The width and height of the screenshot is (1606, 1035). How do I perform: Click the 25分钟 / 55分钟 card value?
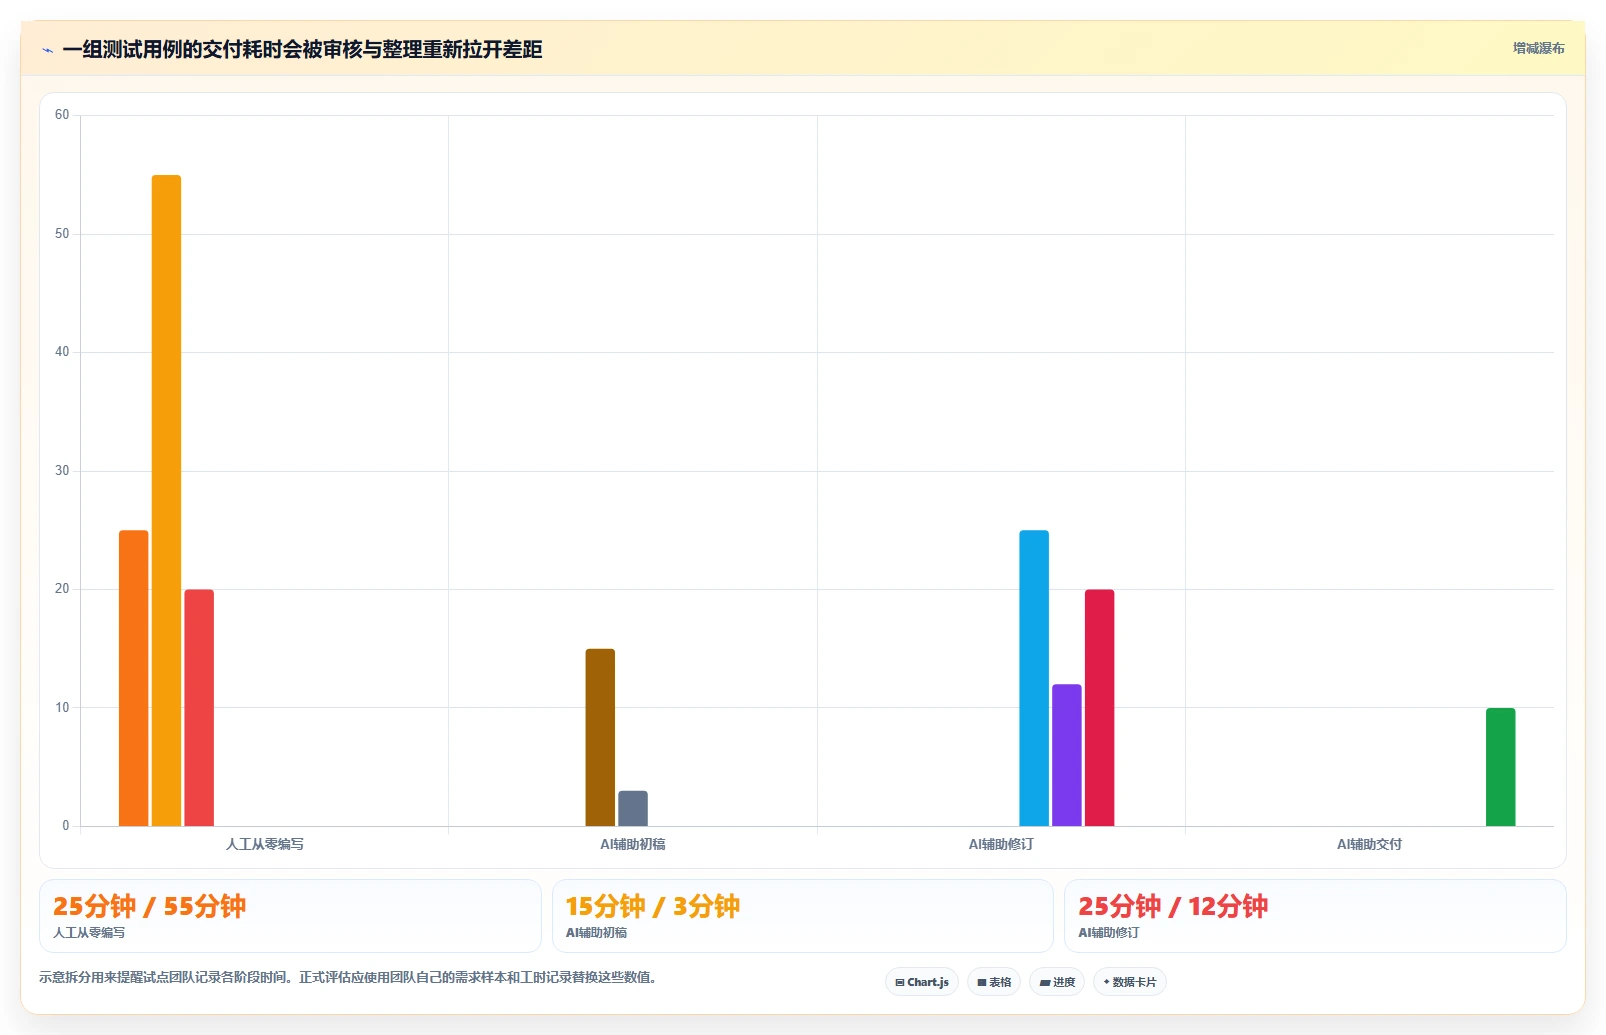[149, 906]
